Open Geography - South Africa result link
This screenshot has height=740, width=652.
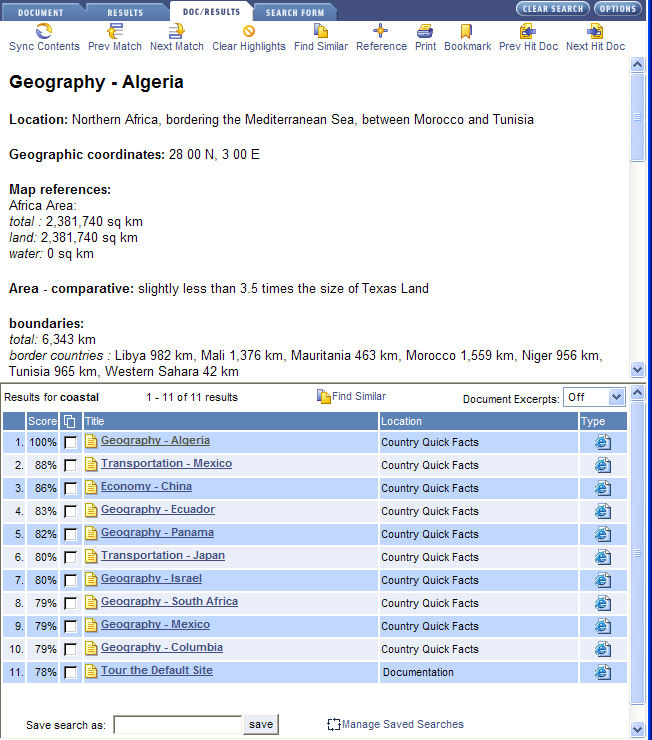point(169,602)
